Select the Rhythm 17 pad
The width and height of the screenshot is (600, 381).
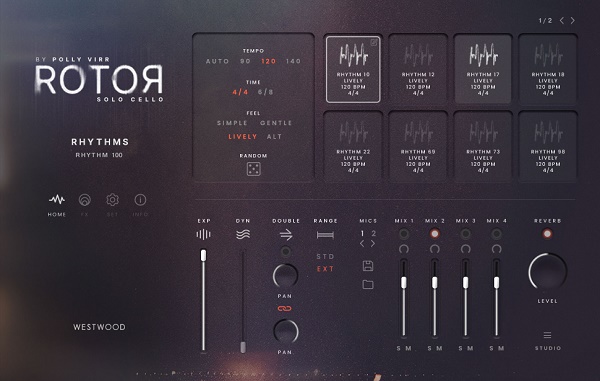click(x=483, y=69)
